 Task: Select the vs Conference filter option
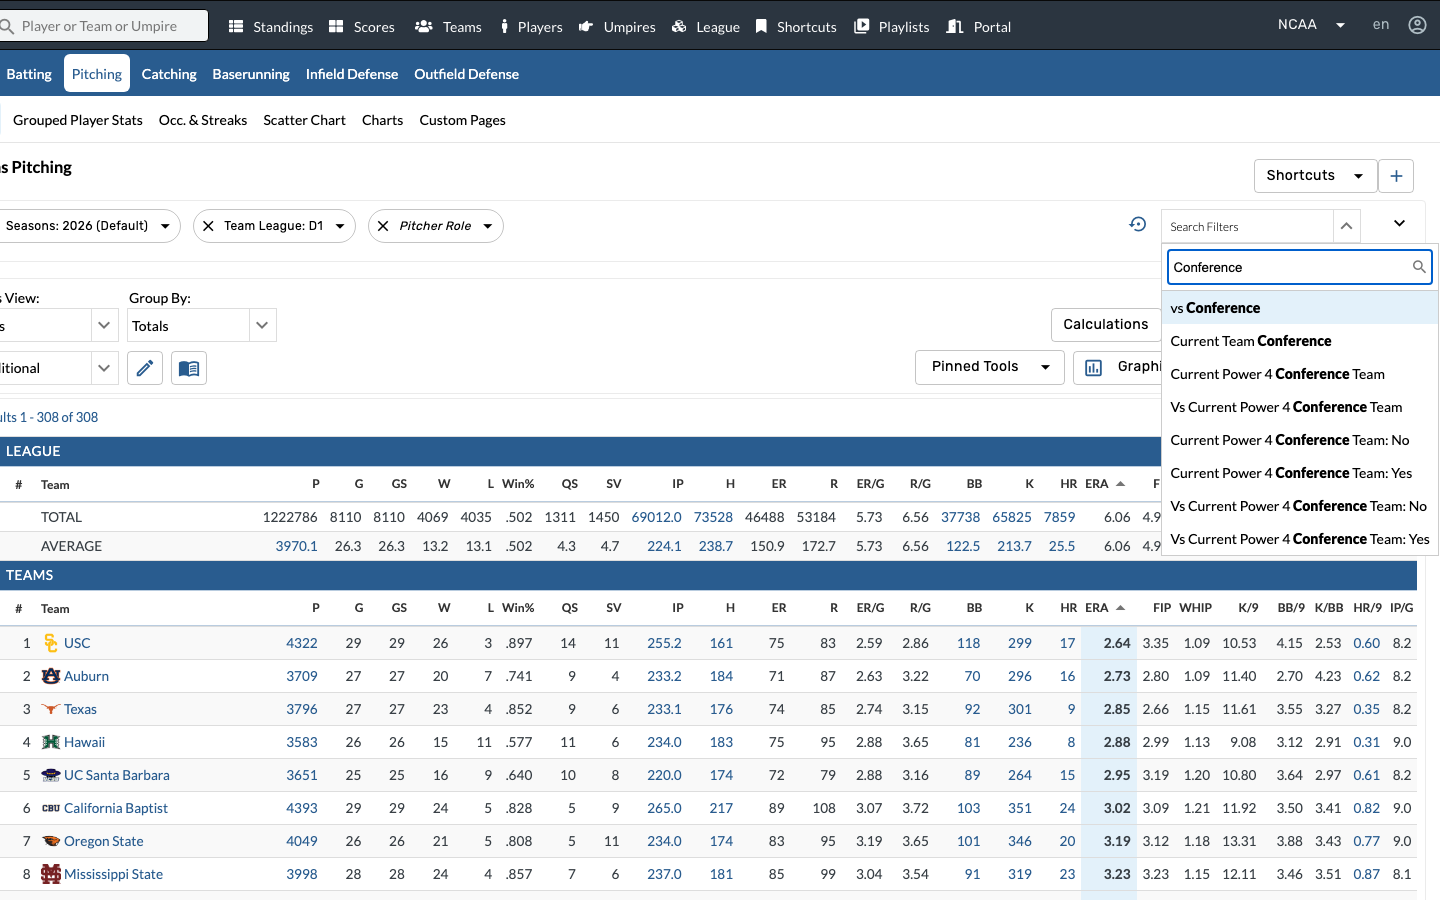pos(1300,308)
